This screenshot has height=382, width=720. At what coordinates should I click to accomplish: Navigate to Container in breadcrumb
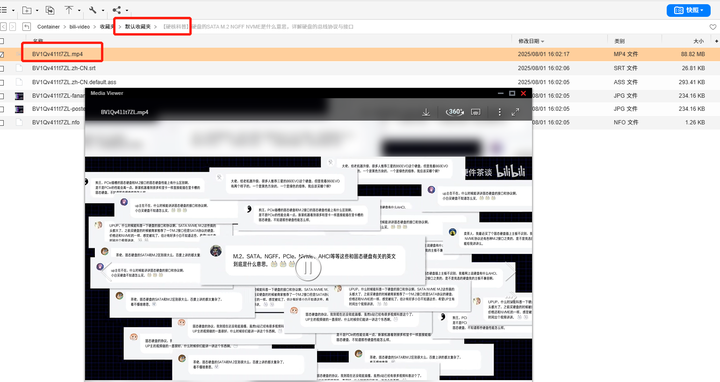click(x=48, y=27)
